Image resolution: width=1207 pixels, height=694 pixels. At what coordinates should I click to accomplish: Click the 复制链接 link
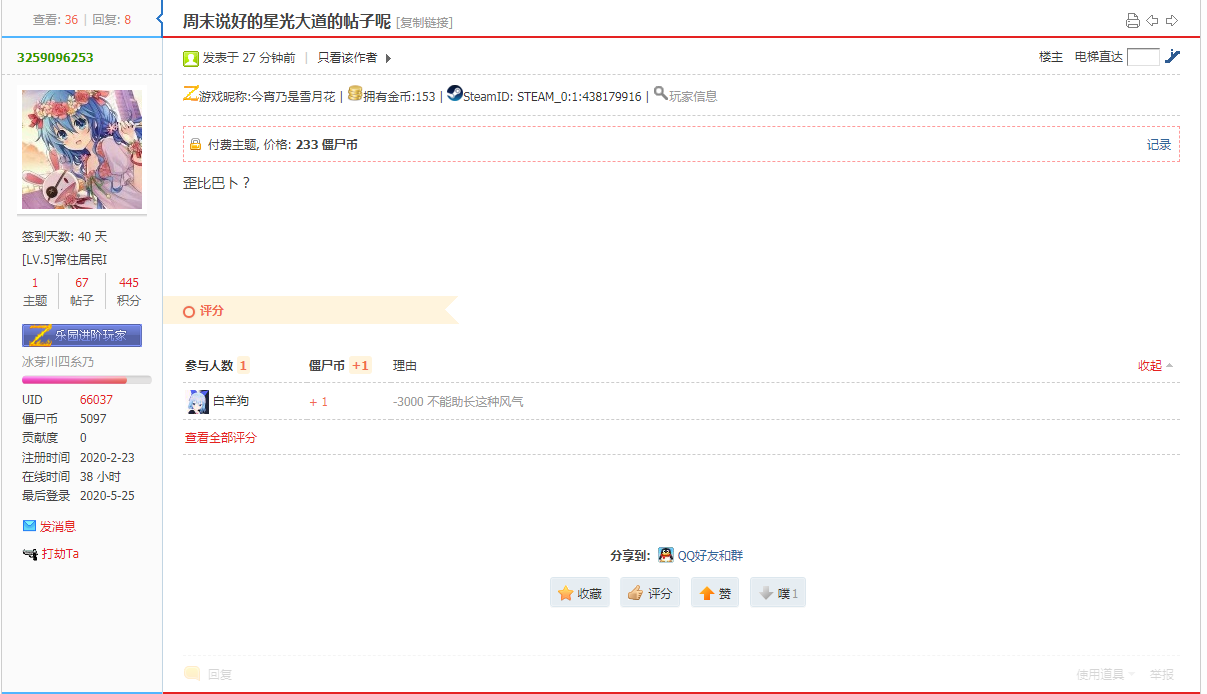[425, 21]
